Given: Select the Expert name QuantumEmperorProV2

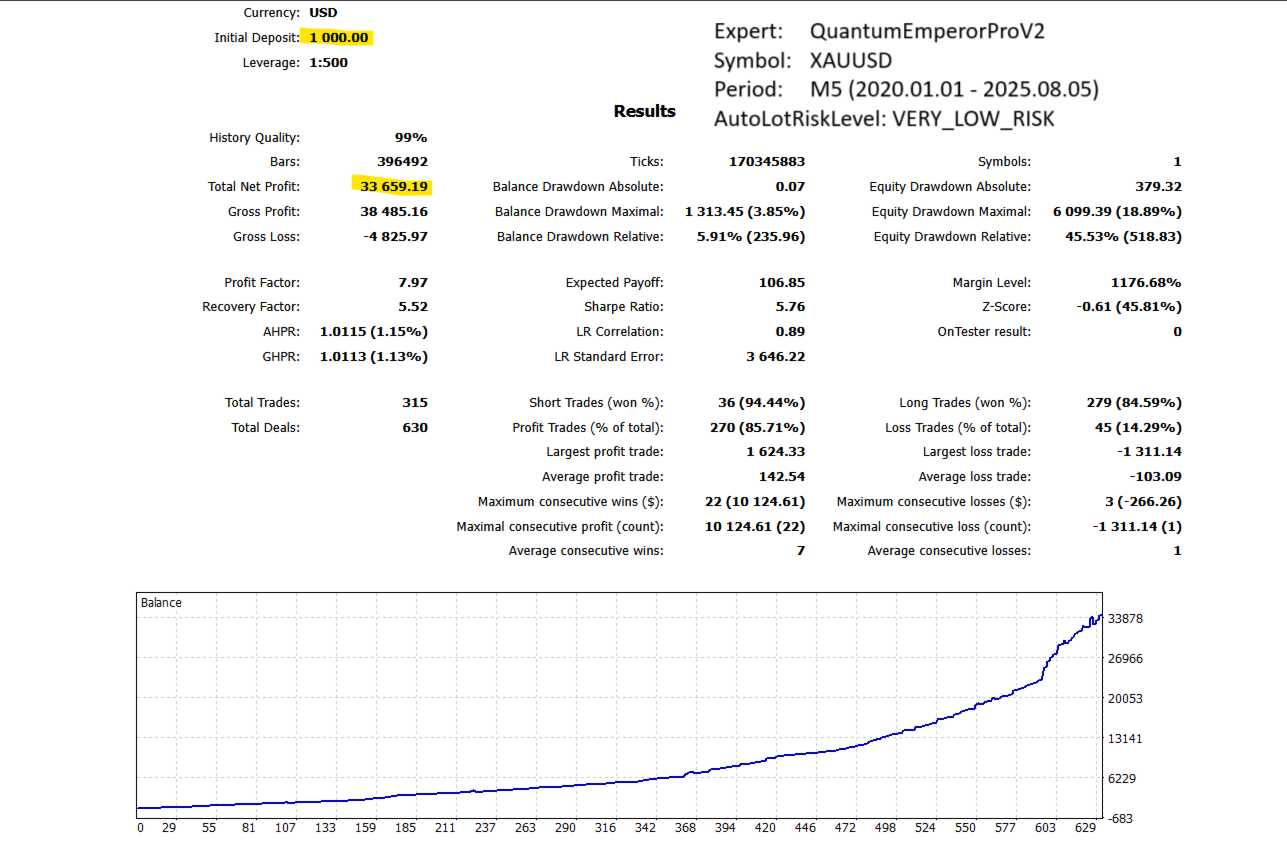Looking at the screenshot, I should (x=927, y=32).
